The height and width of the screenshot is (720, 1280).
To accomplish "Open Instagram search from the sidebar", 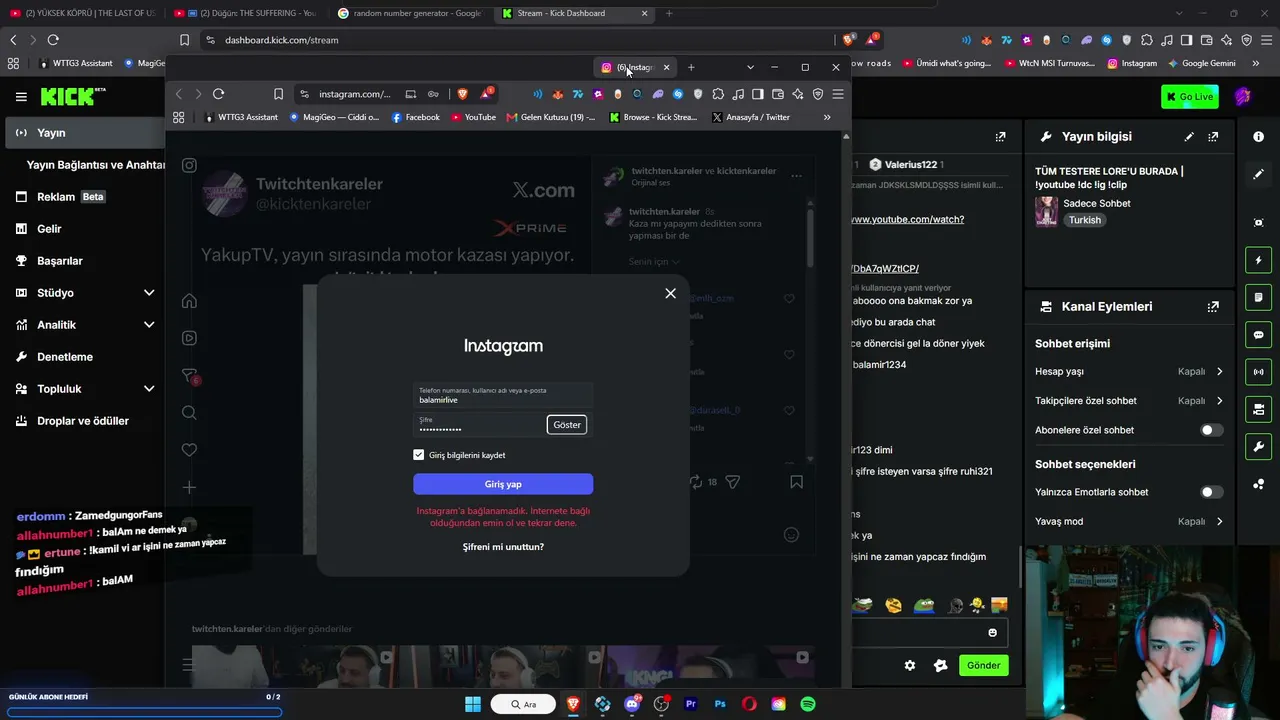I will (189, 412).
